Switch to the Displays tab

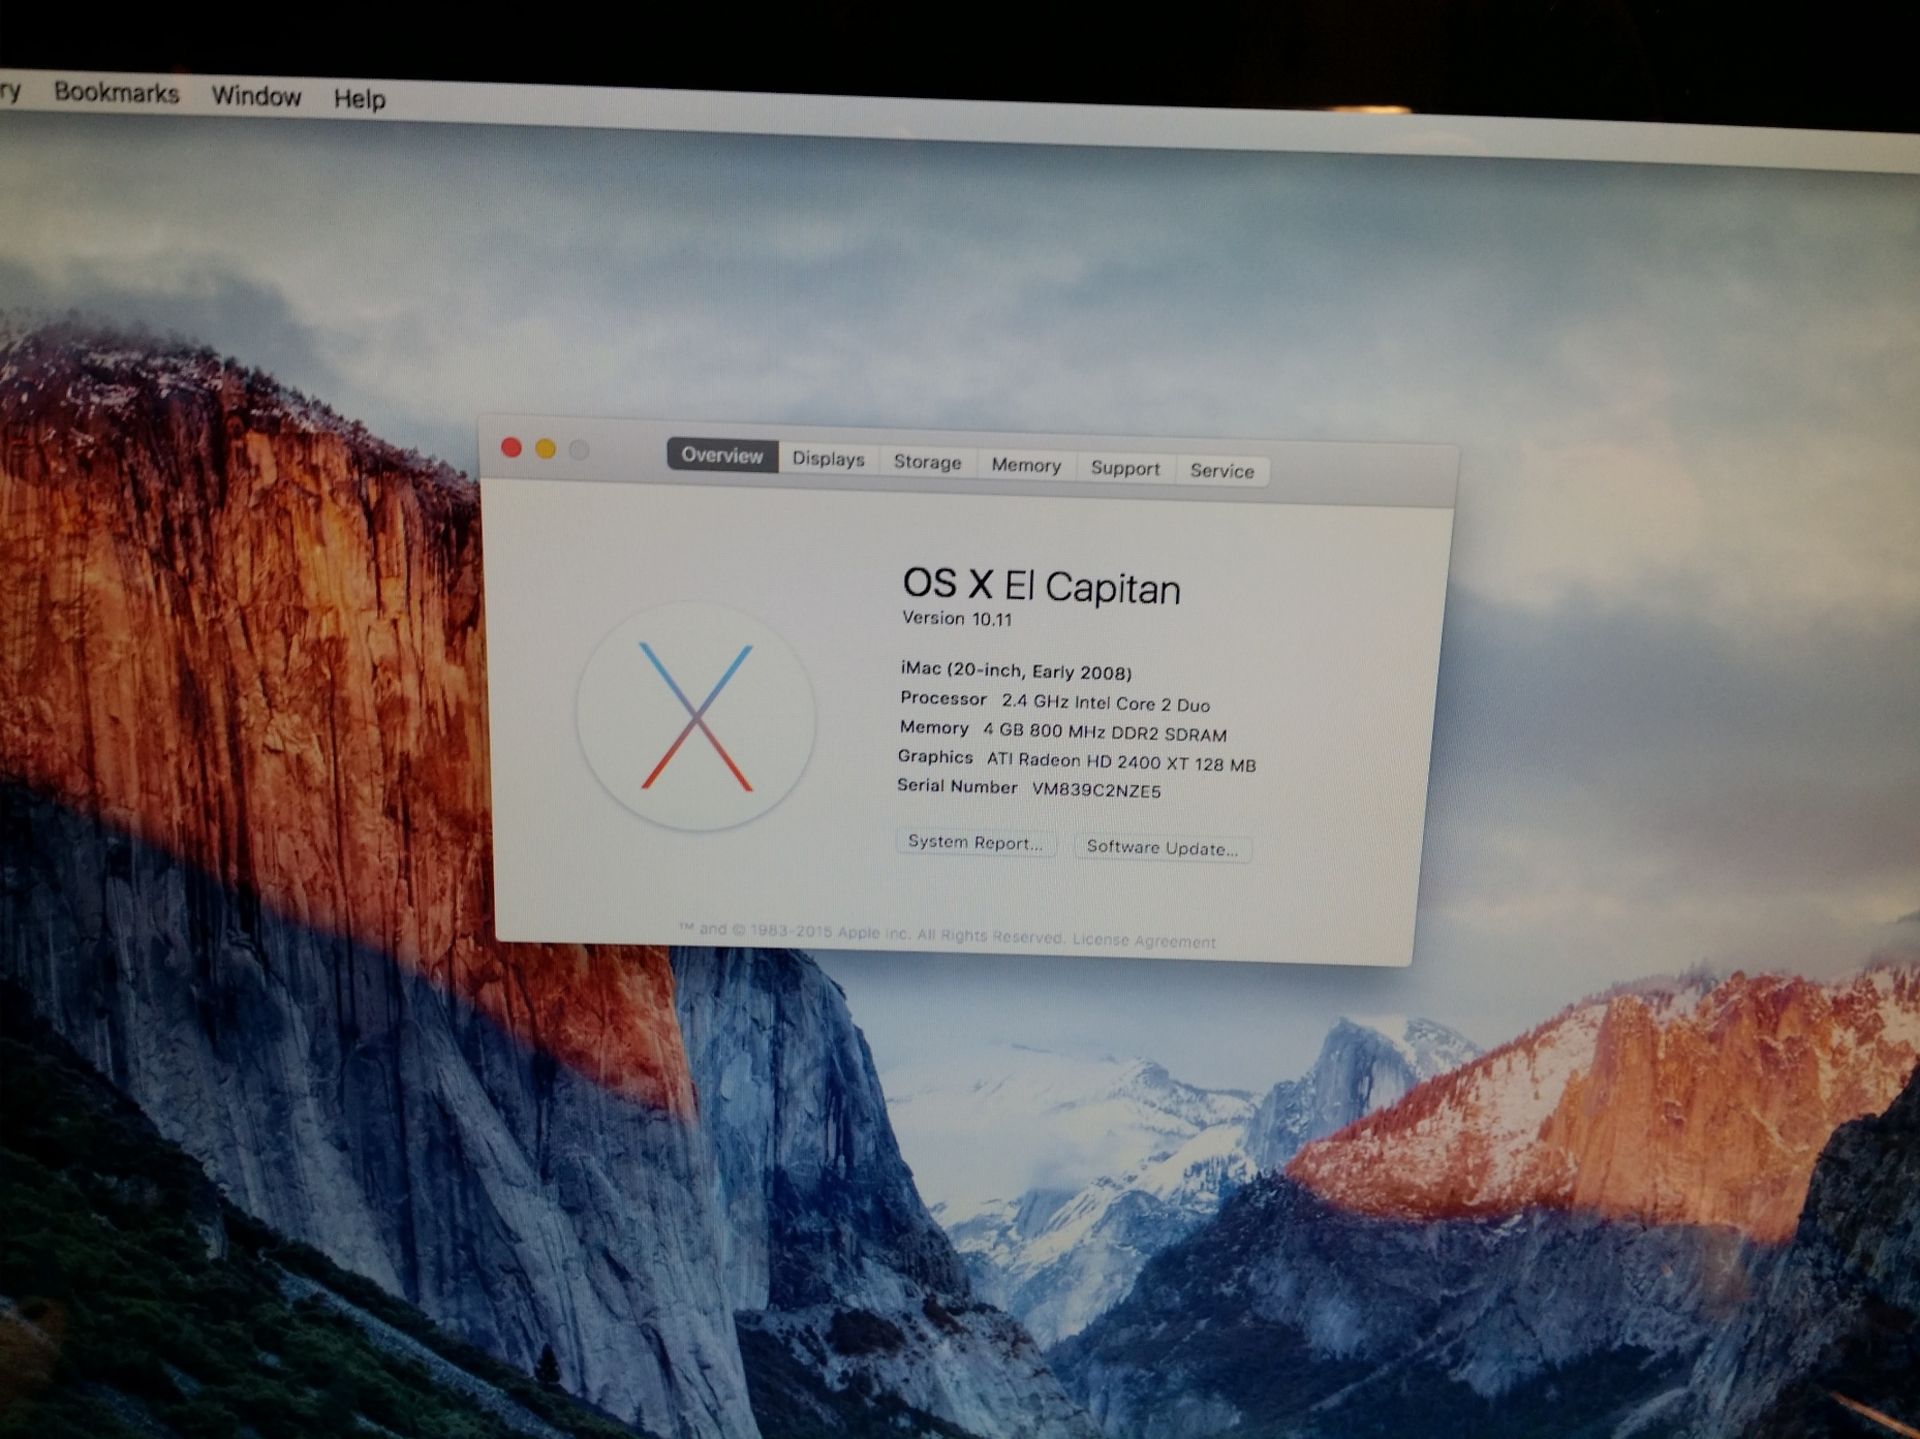point(828,459)
